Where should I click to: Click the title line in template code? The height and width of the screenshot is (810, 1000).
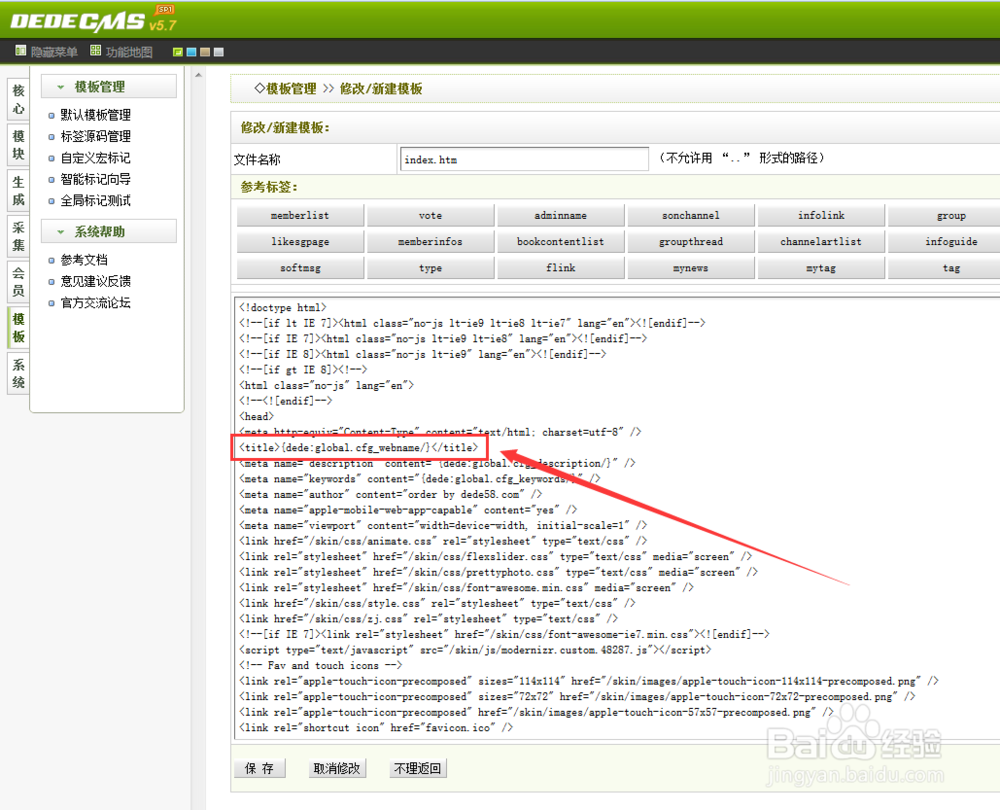358,448
